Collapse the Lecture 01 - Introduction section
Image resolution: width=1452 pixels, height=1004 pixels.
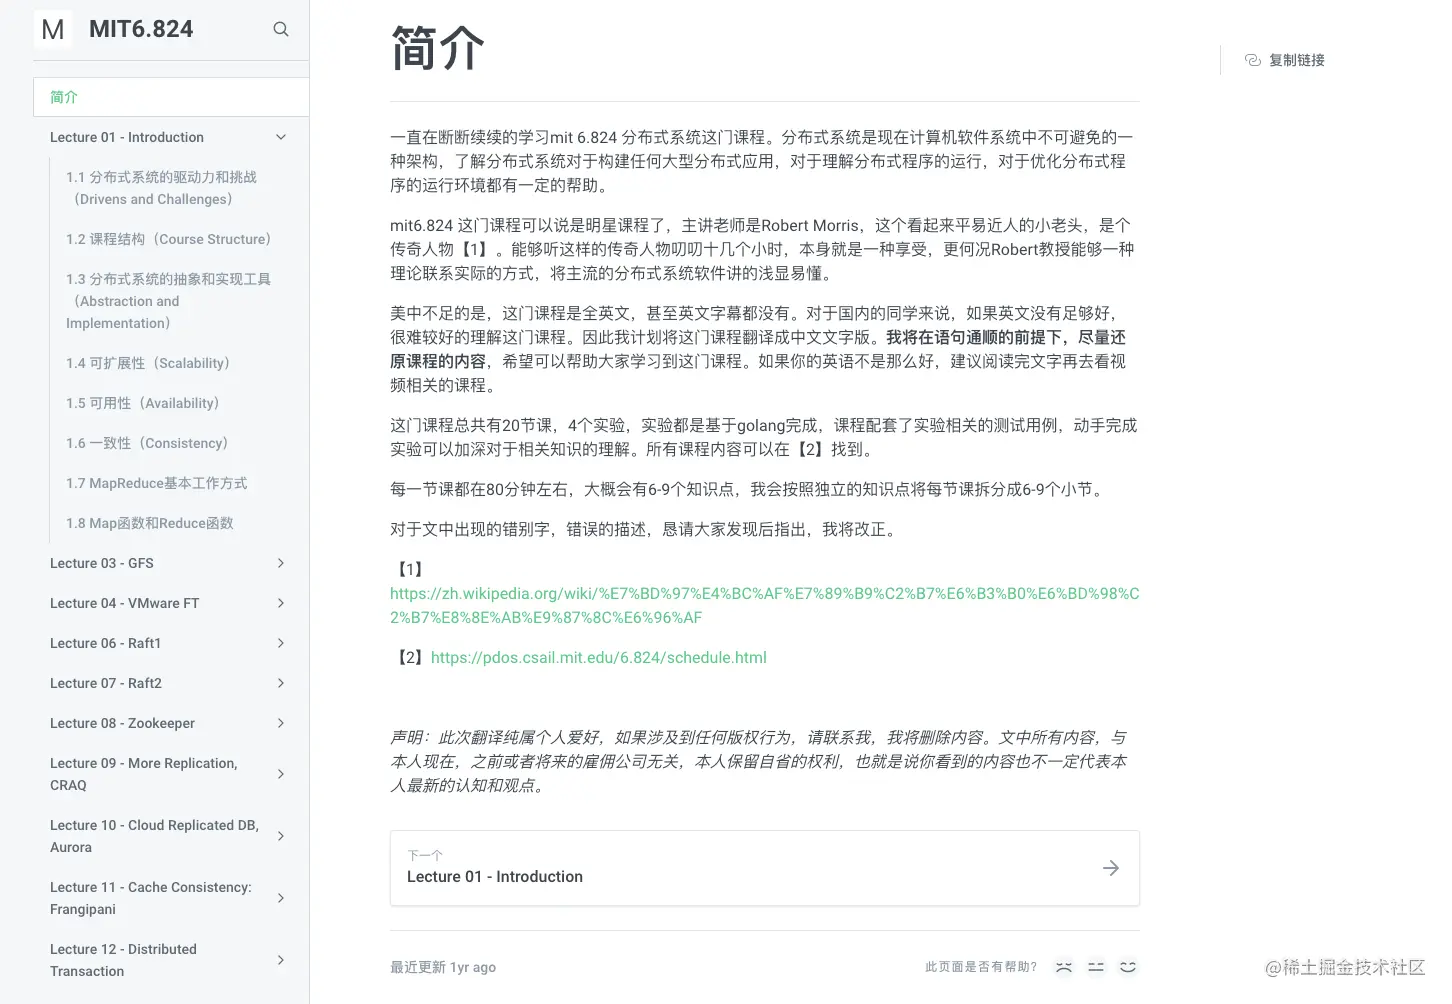(x=281, y=137)
